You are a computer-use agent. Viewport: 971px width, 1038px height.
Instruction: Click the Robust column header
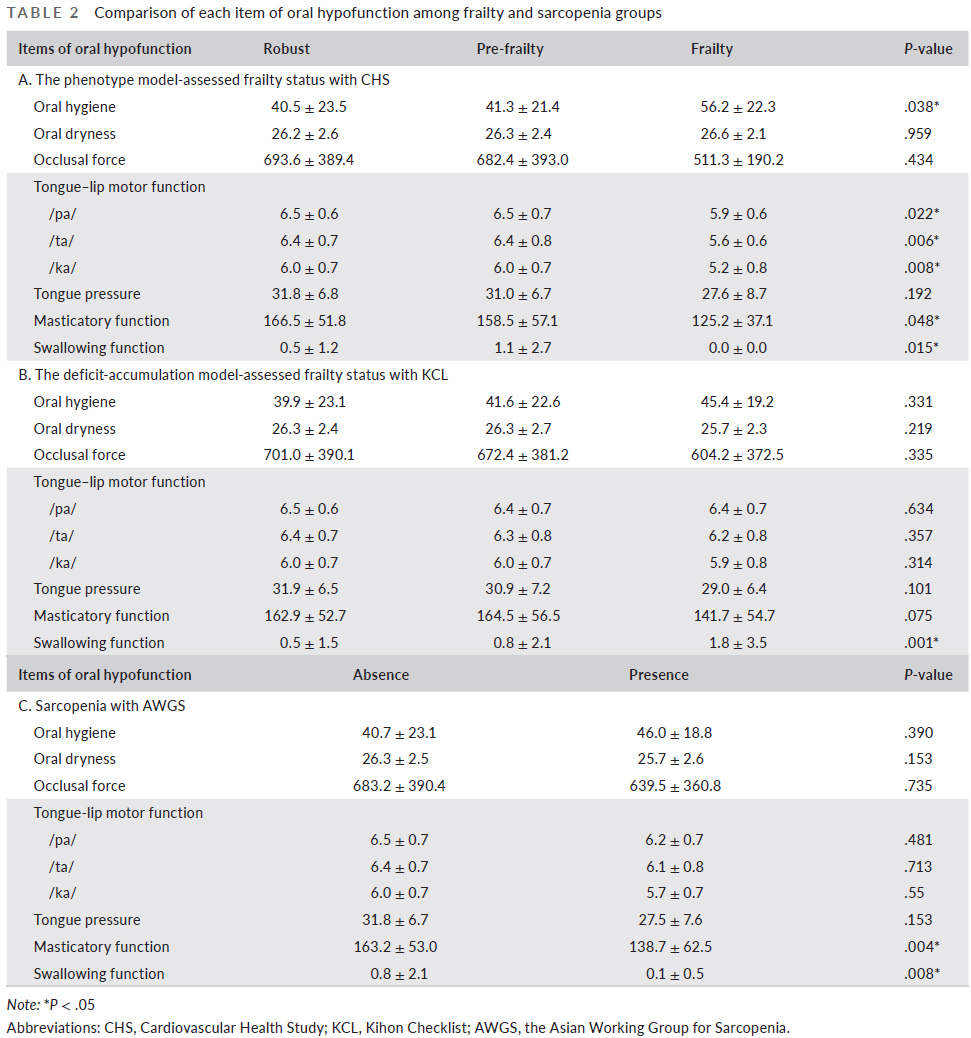286,49
